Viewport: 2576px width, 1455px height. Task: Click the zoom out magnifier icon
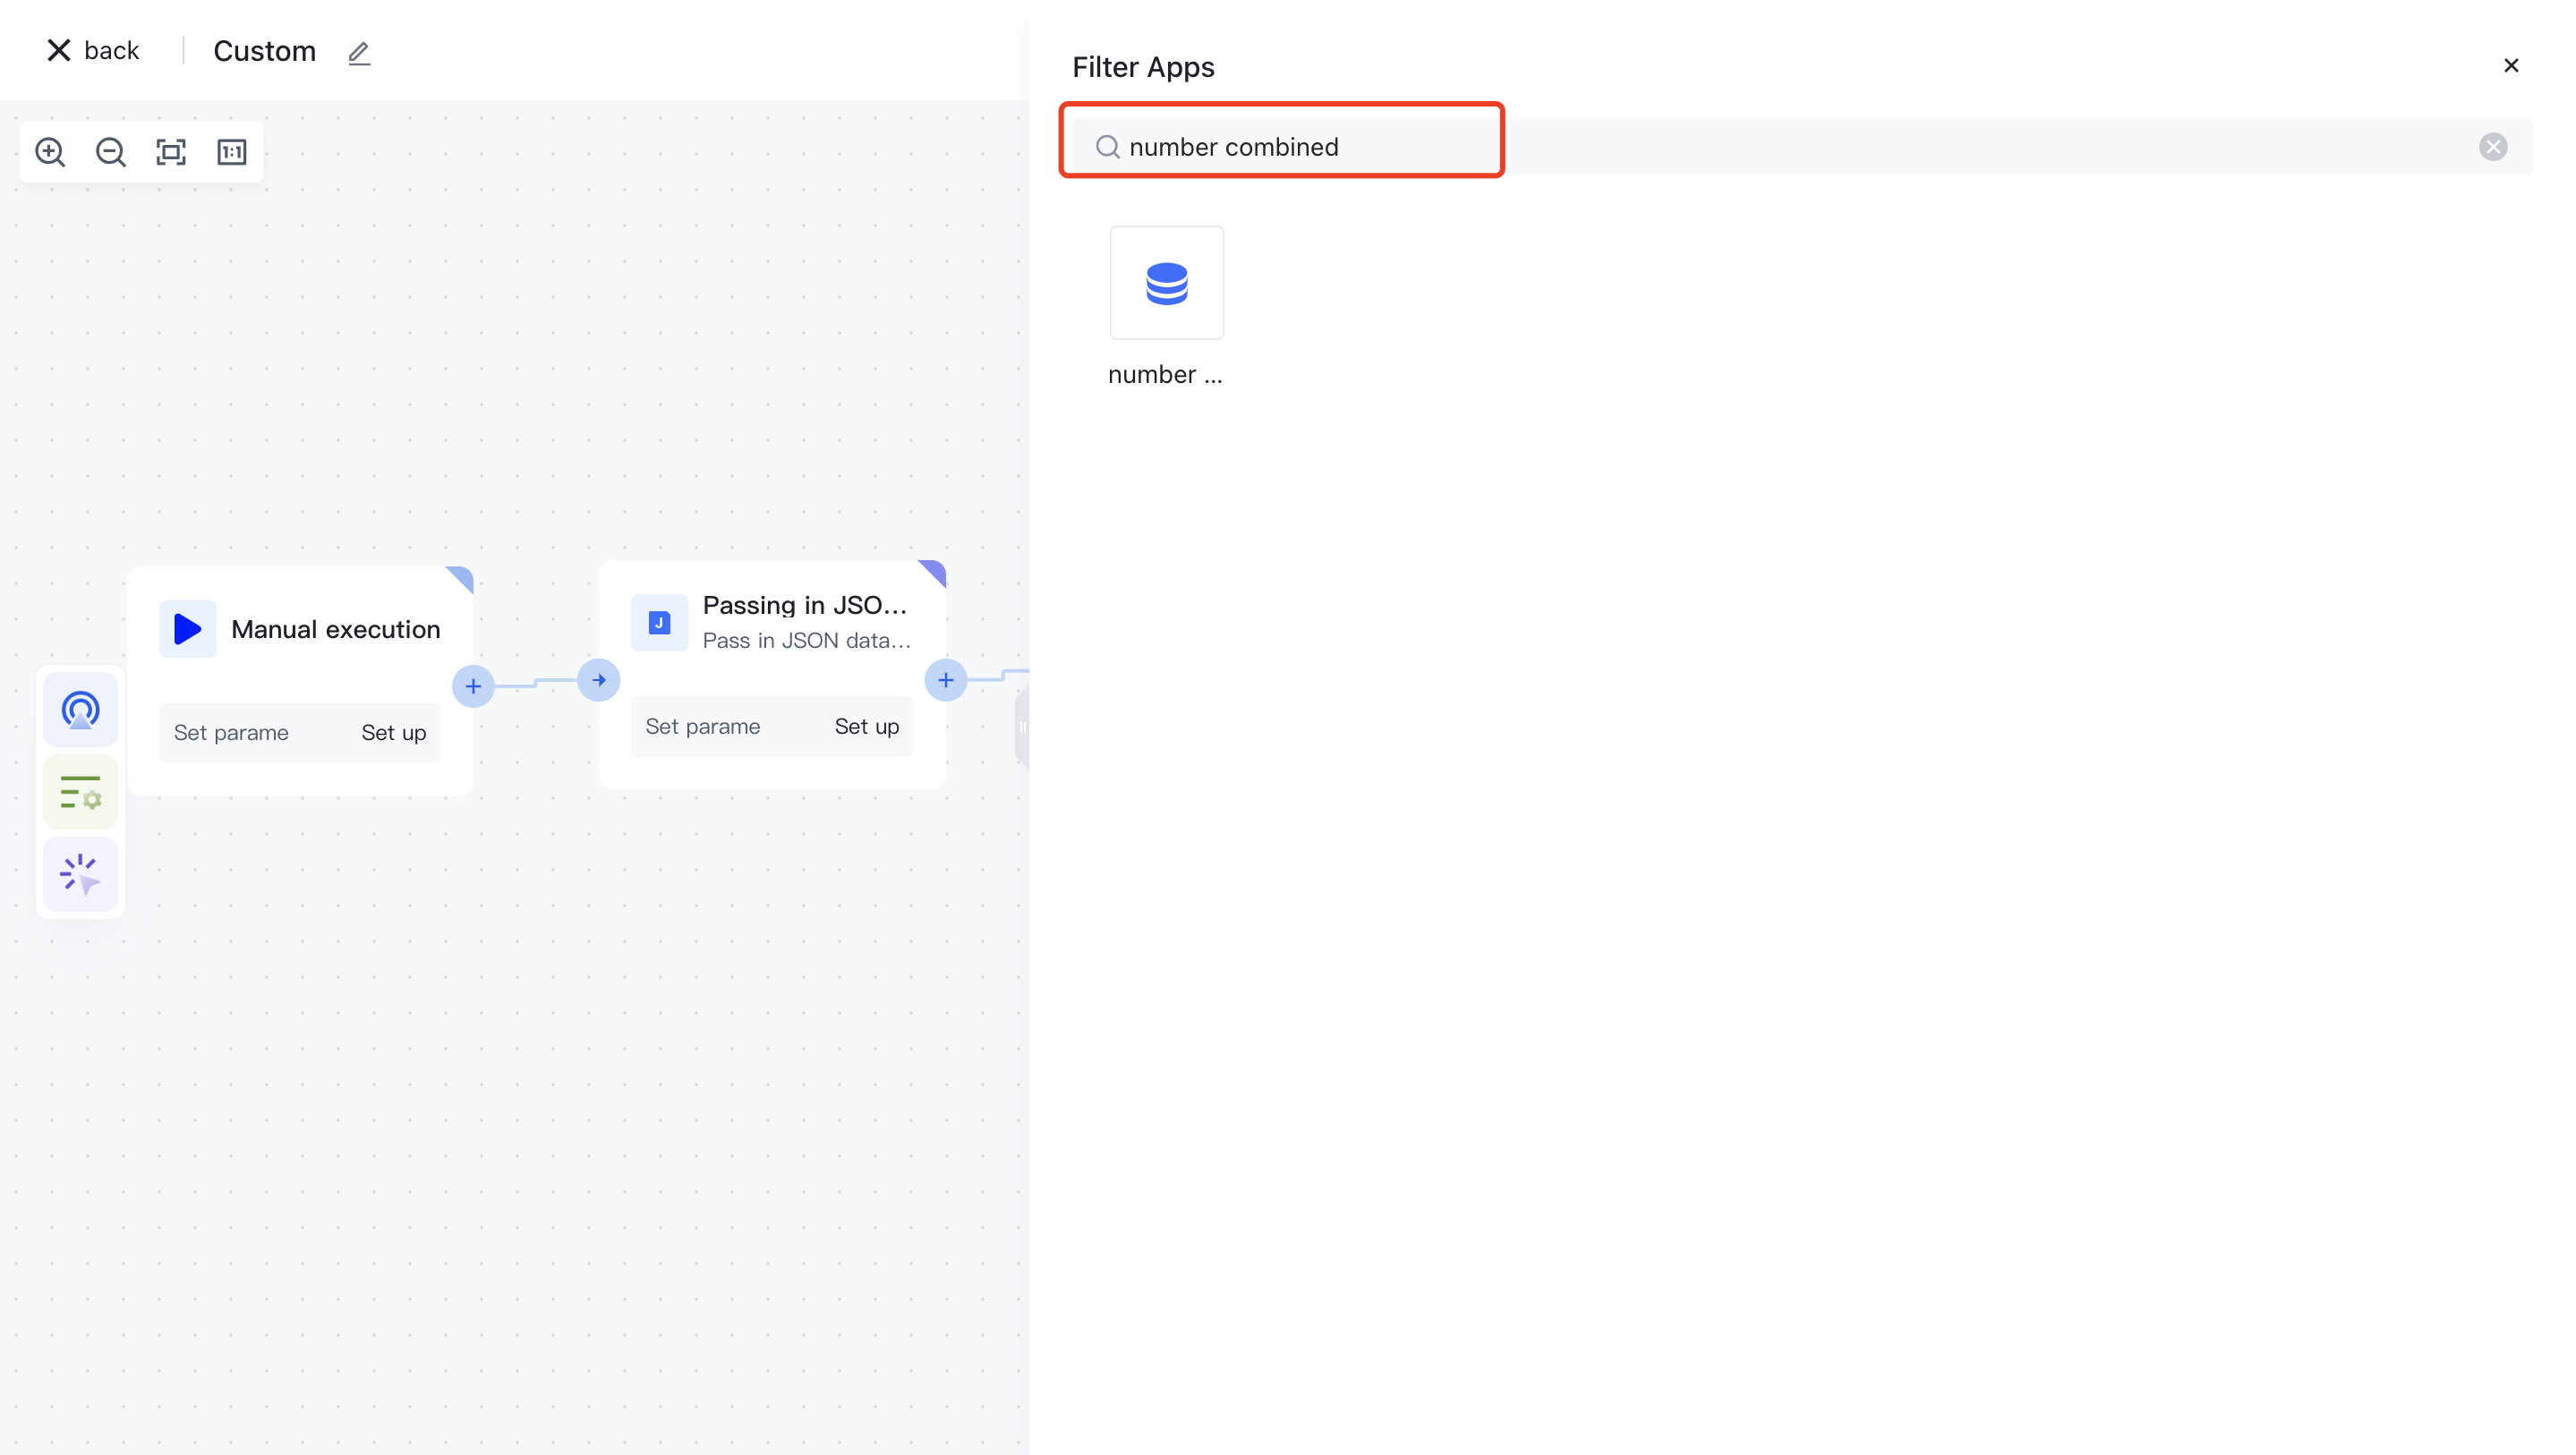click(x=110, y=152)
